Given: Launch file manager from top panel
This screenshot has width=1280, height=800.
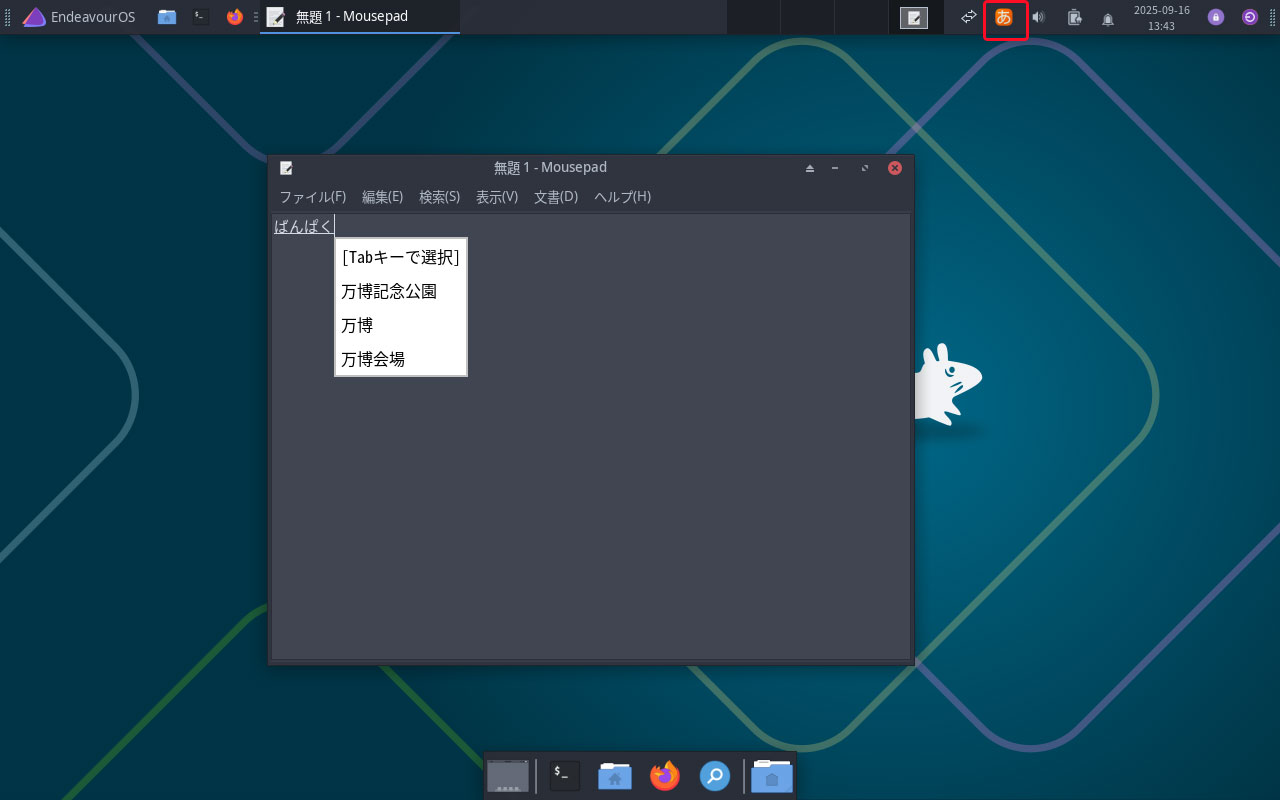Looking at the screenshot, I should 167,17.
